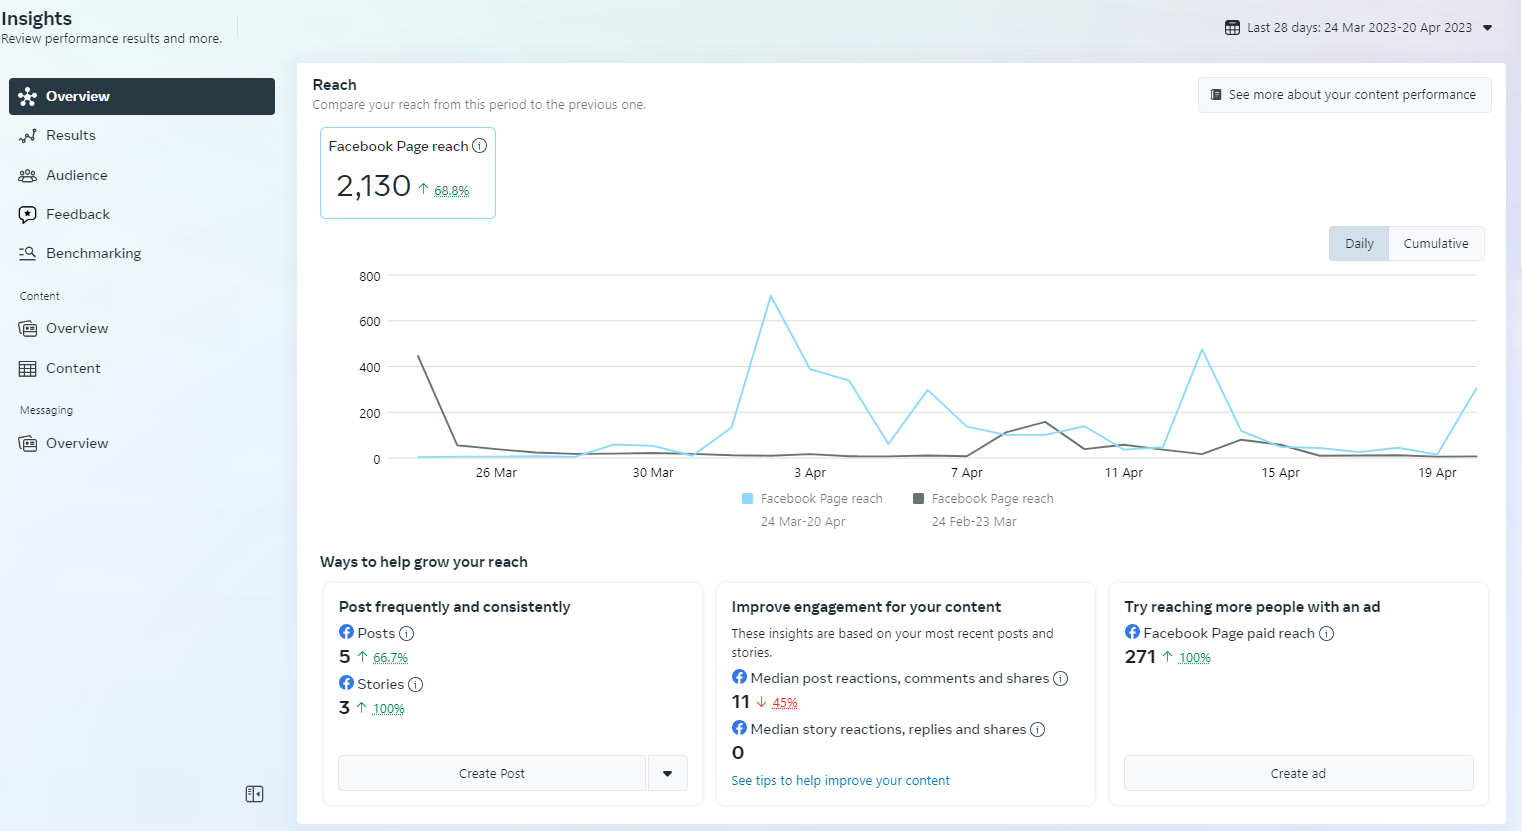Click Facebook logo beside Posts
The image size is (1522, 831).
[346, 632]
